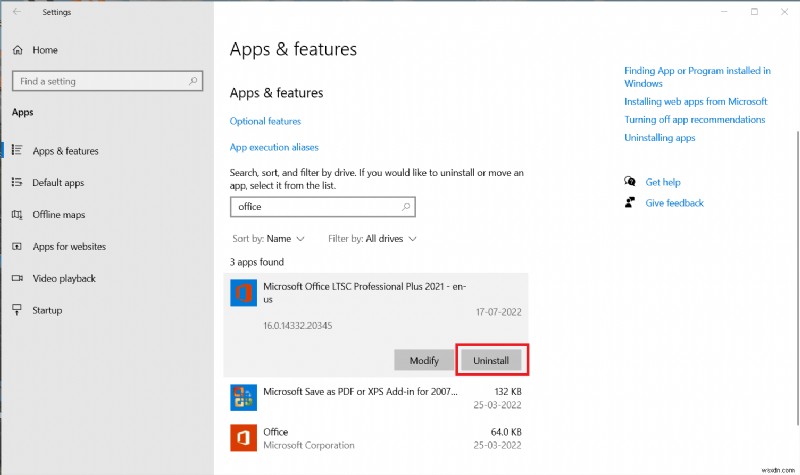This screenshot has width=800, height=475.
Task: Open the Filter by All drives dropdown
Action: coord(372,239)
